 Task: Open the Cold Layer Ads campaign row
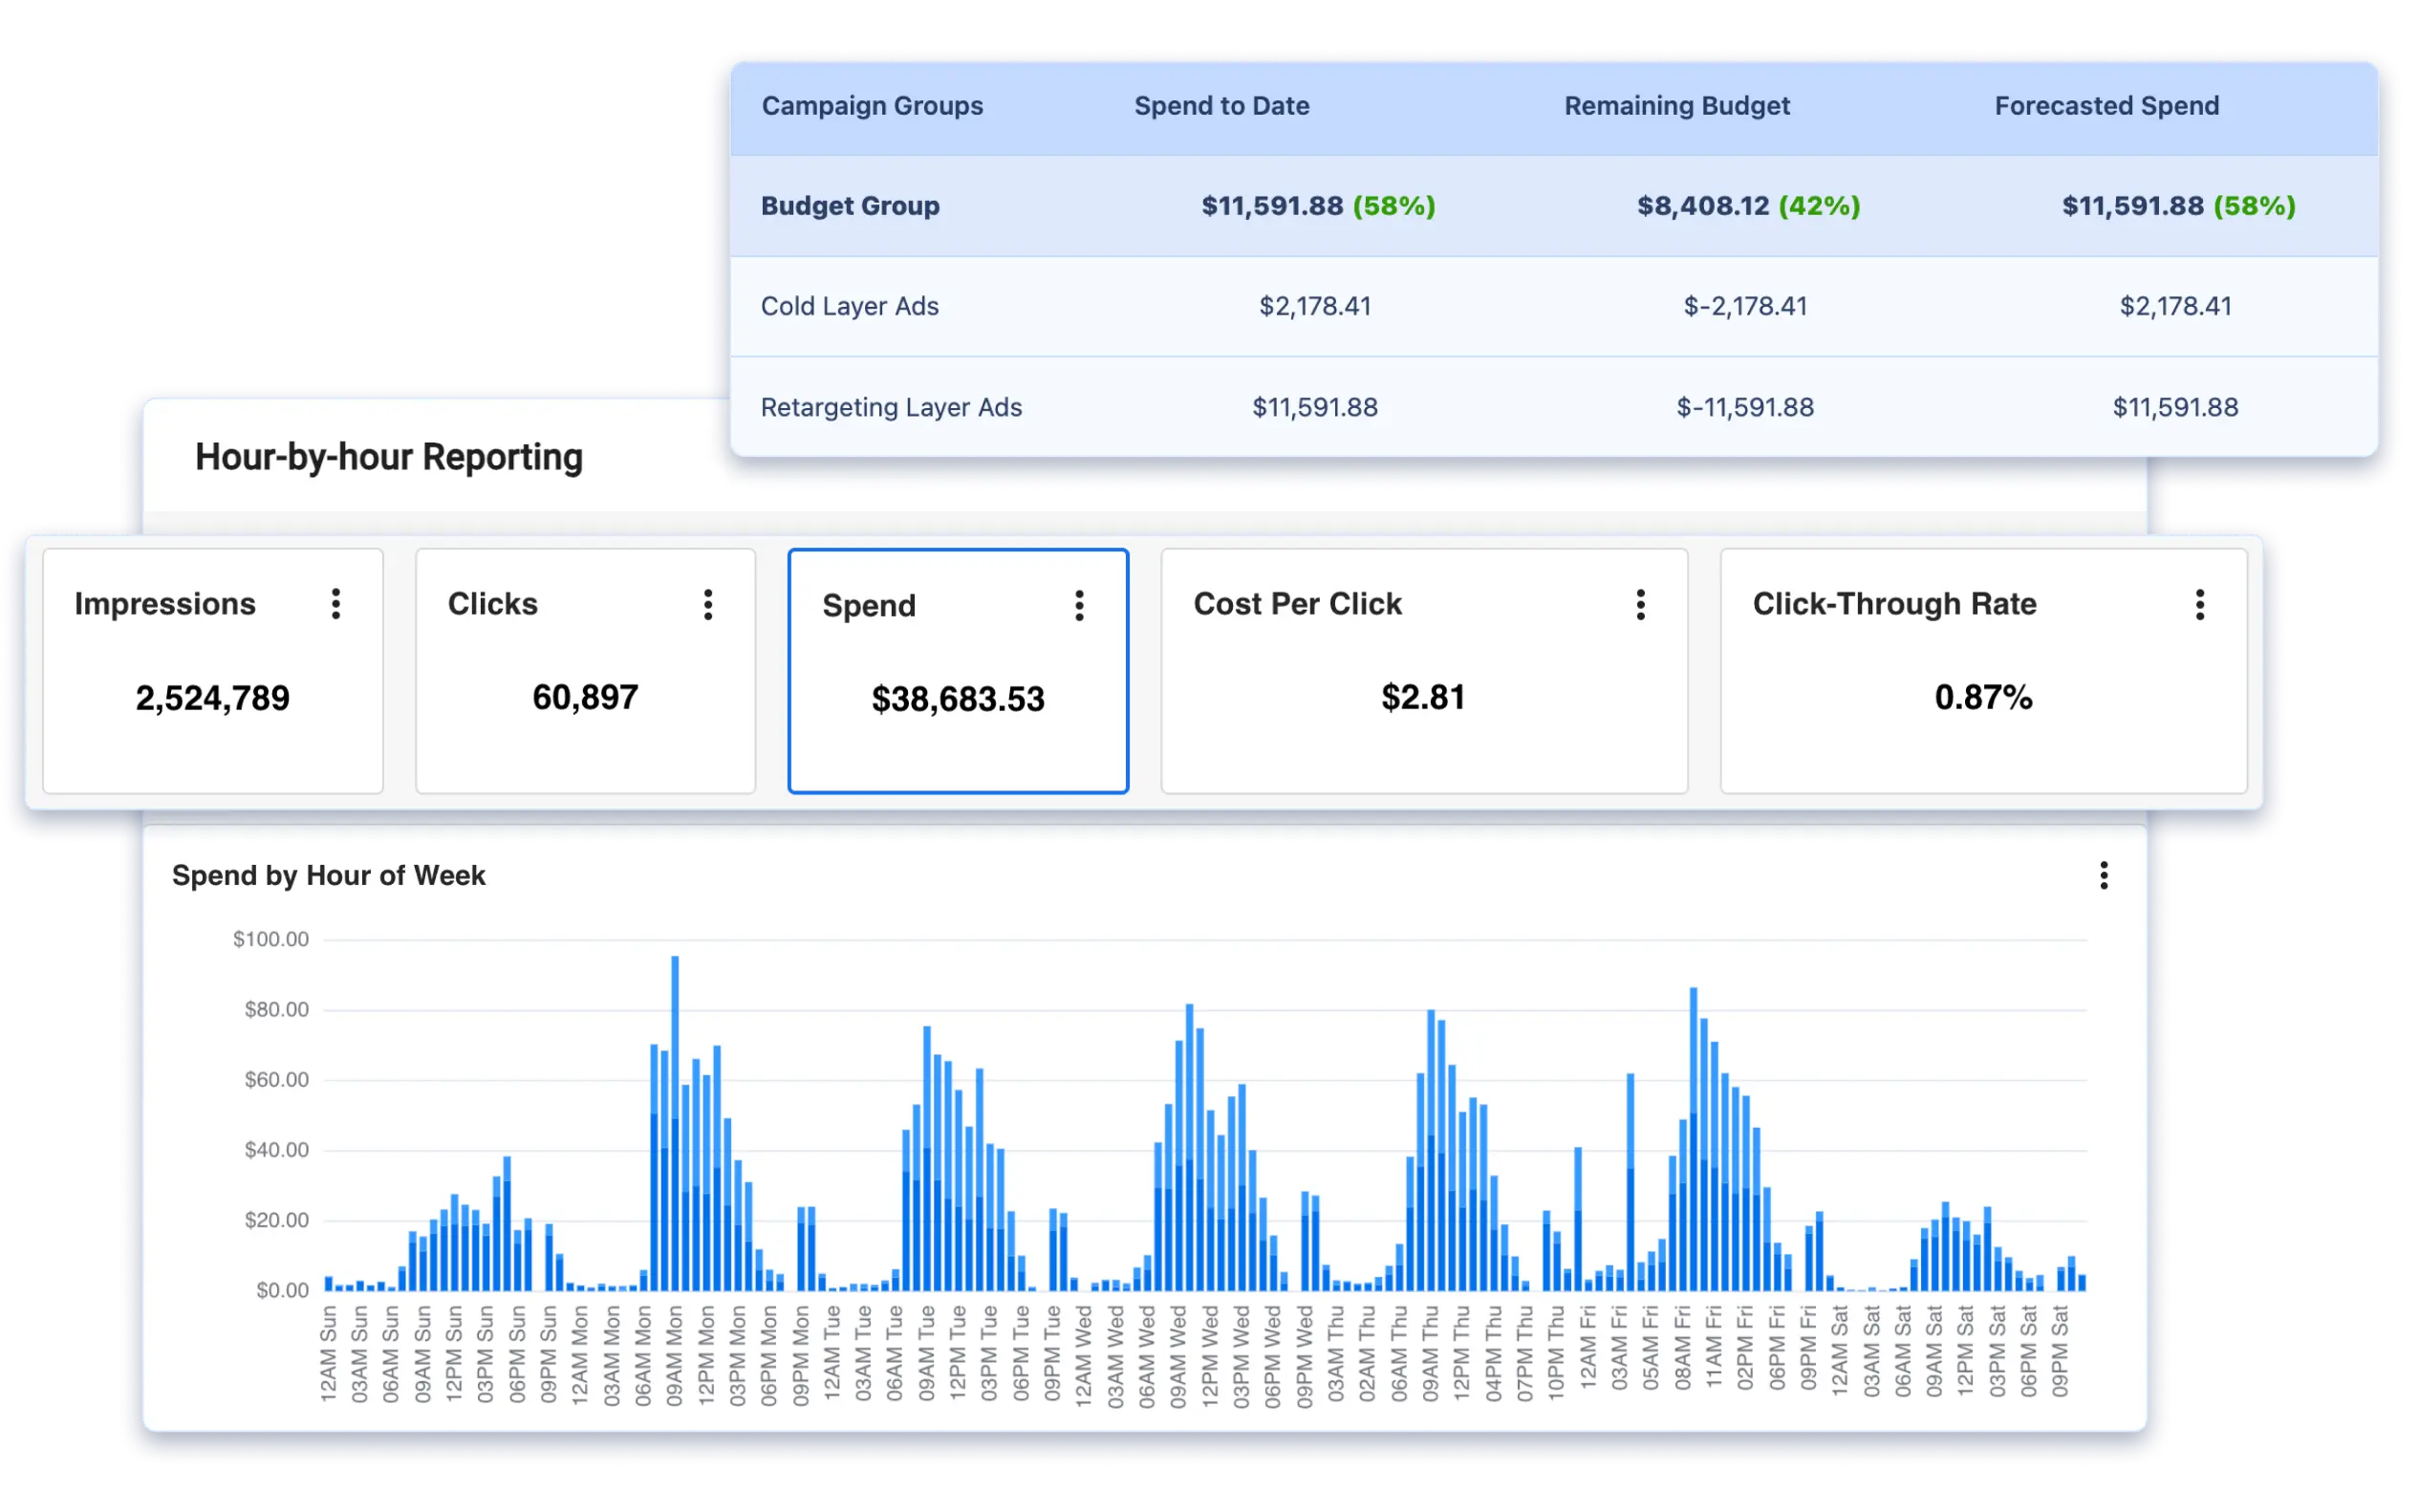click(x=1554, y=306)
